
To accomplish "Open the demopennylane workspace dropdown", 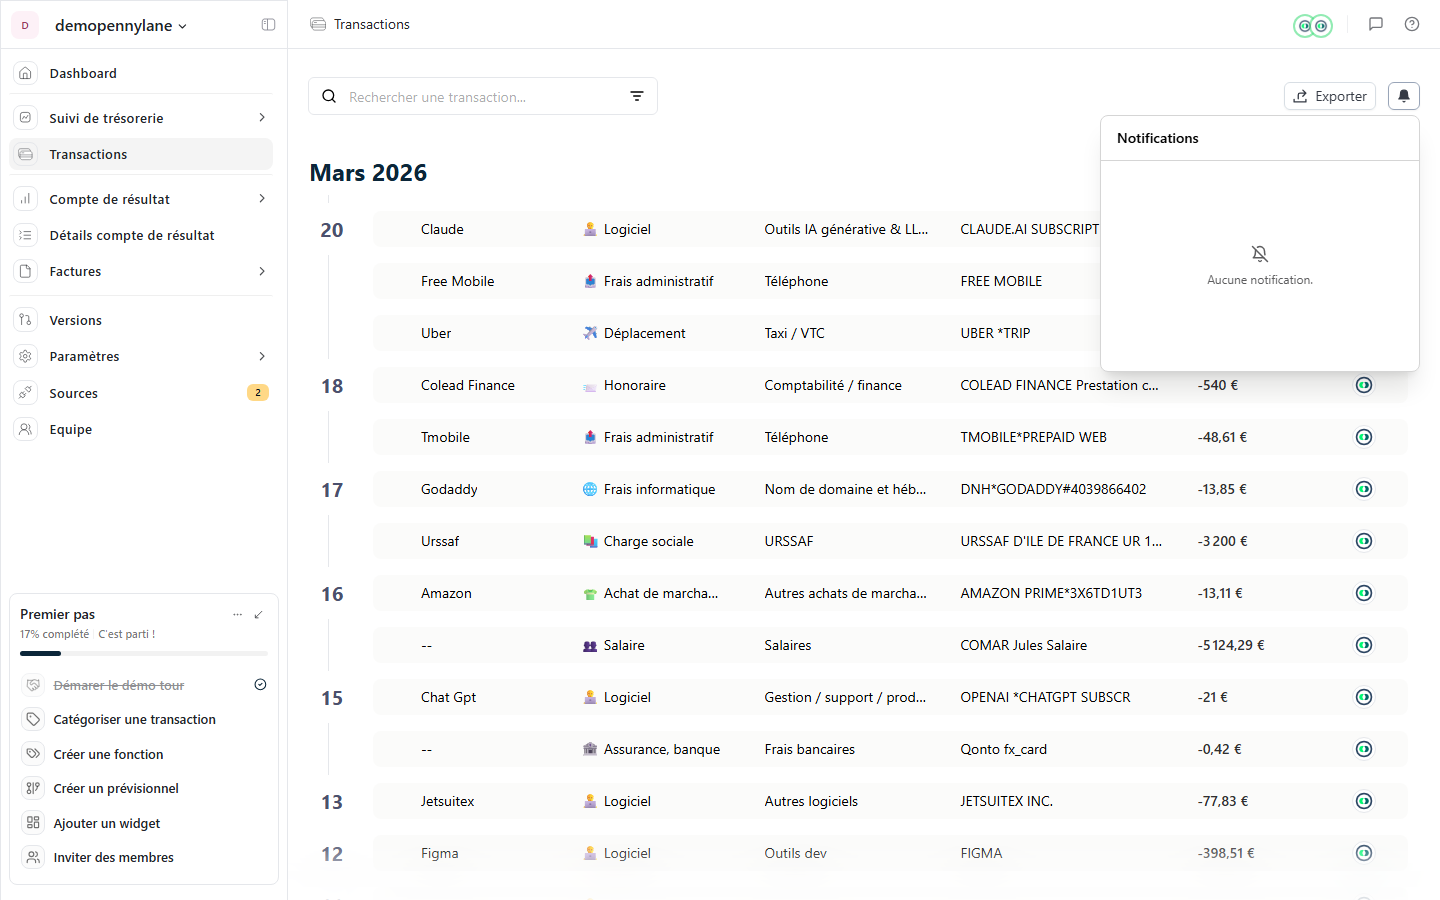I will click(121, 25).
